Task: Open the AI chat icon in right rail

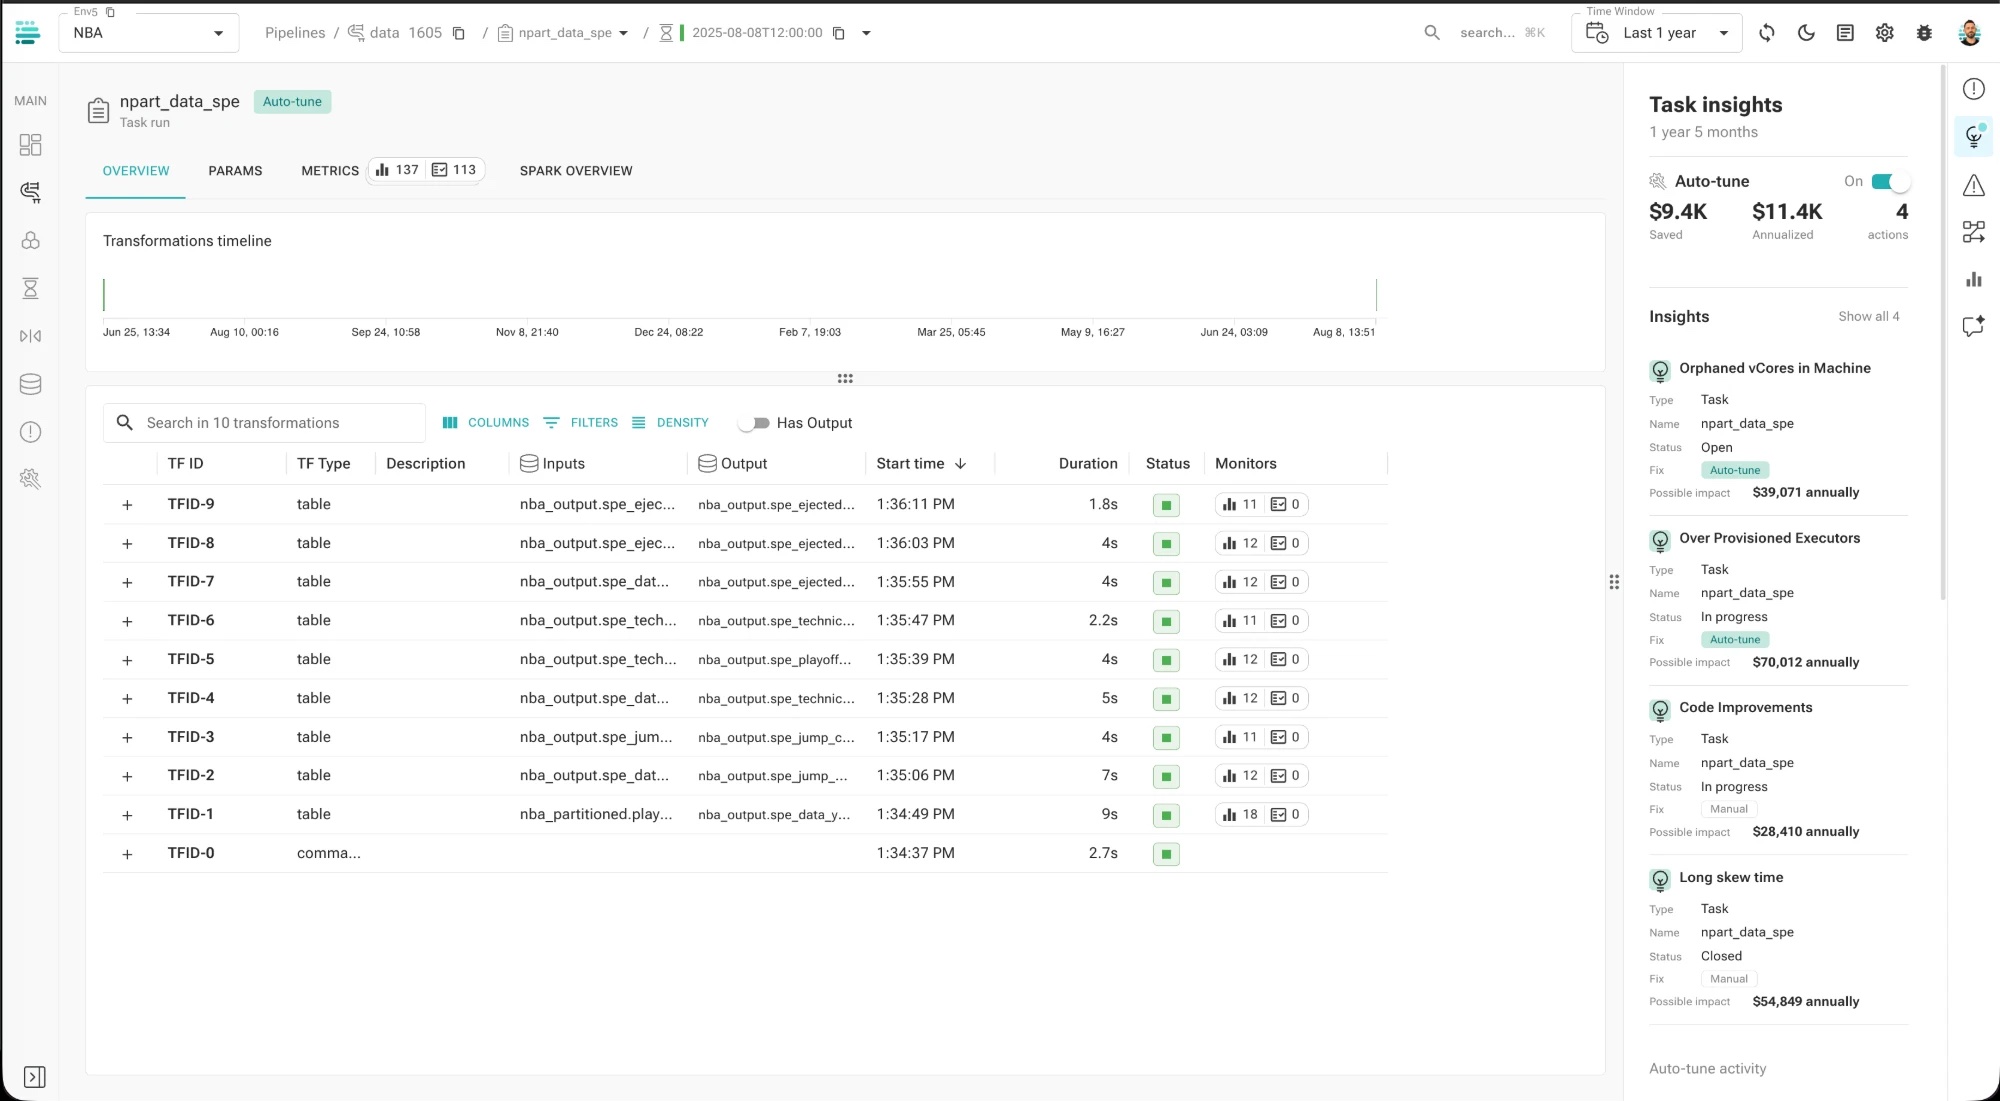Action: point(1973,326)
